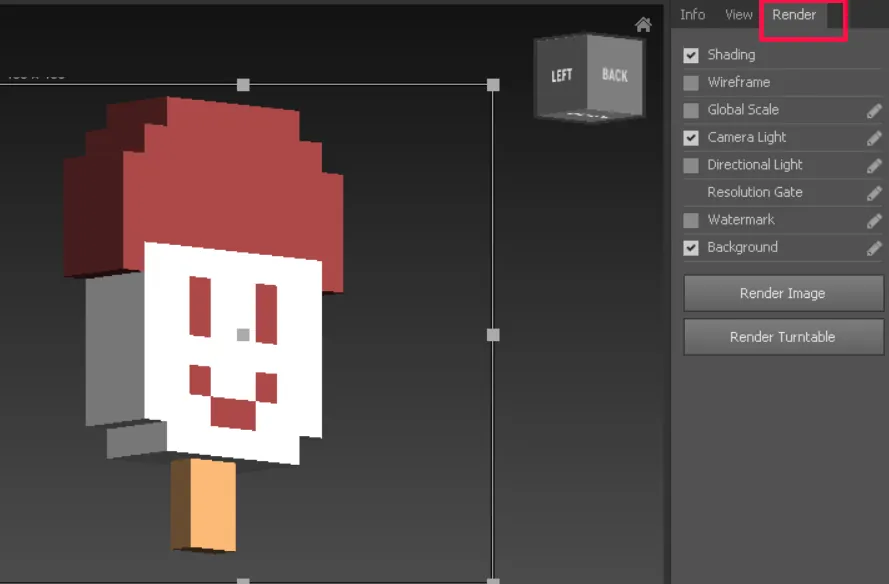
Task: Click the home view icon
Action: point(643,24)
